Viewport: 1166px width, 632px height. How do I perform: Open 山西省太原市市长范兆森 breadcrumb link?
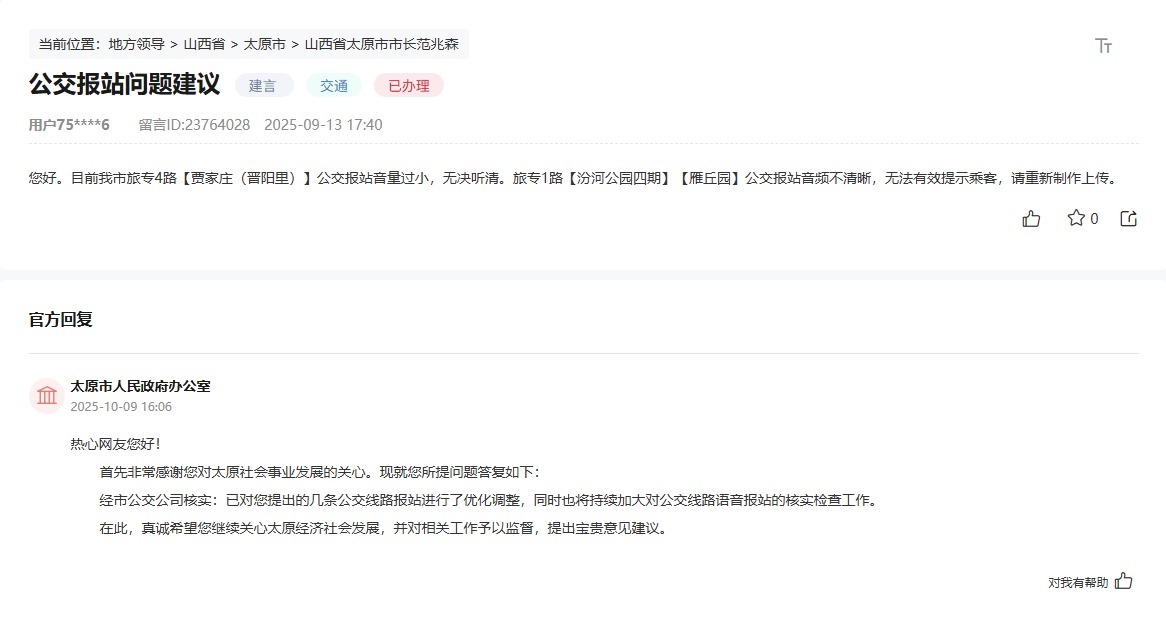coord(381,45)
